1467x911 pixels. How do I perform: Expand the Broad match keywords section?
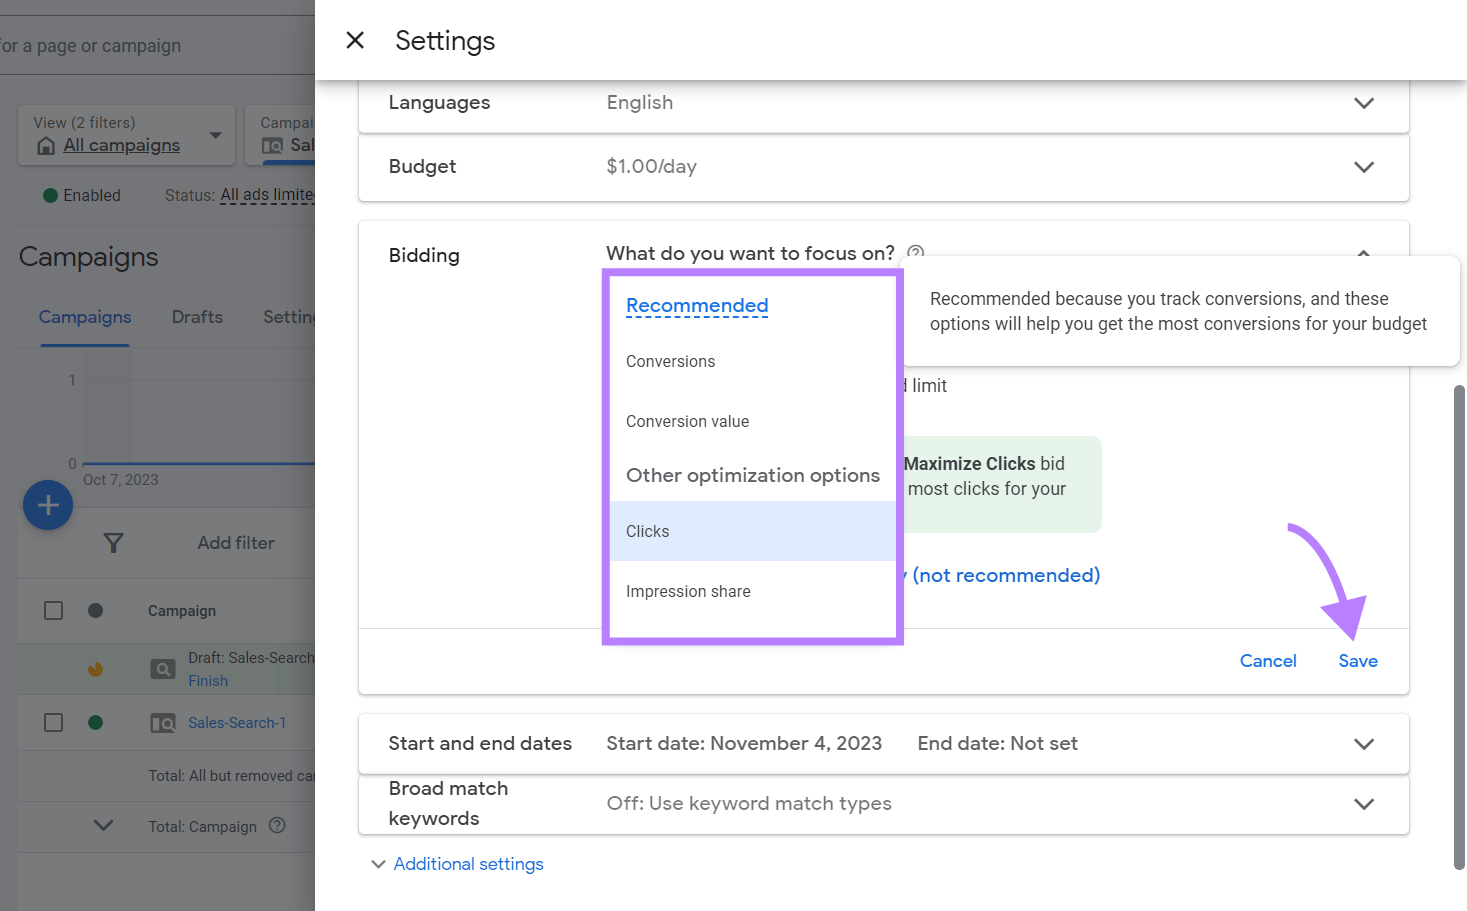point(1363,804)
